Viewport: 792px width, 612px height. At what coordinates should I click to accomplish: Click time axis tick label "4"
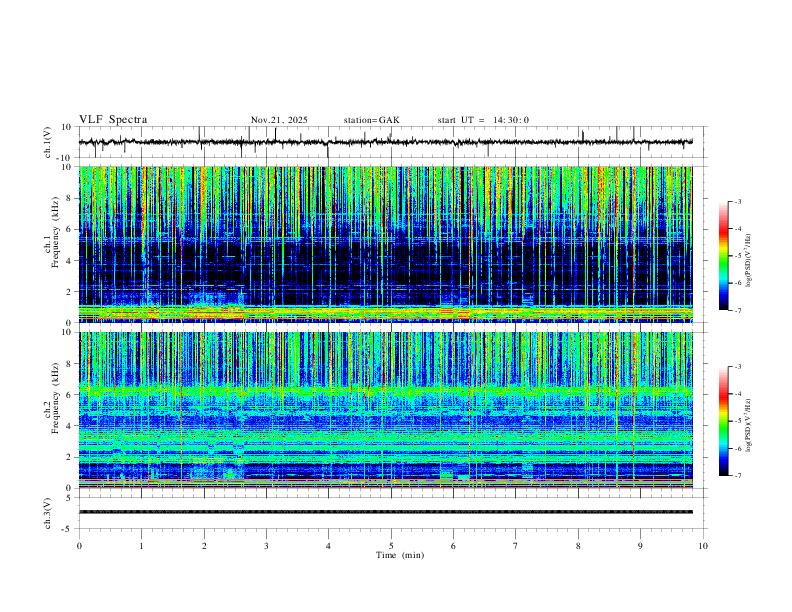328,546
